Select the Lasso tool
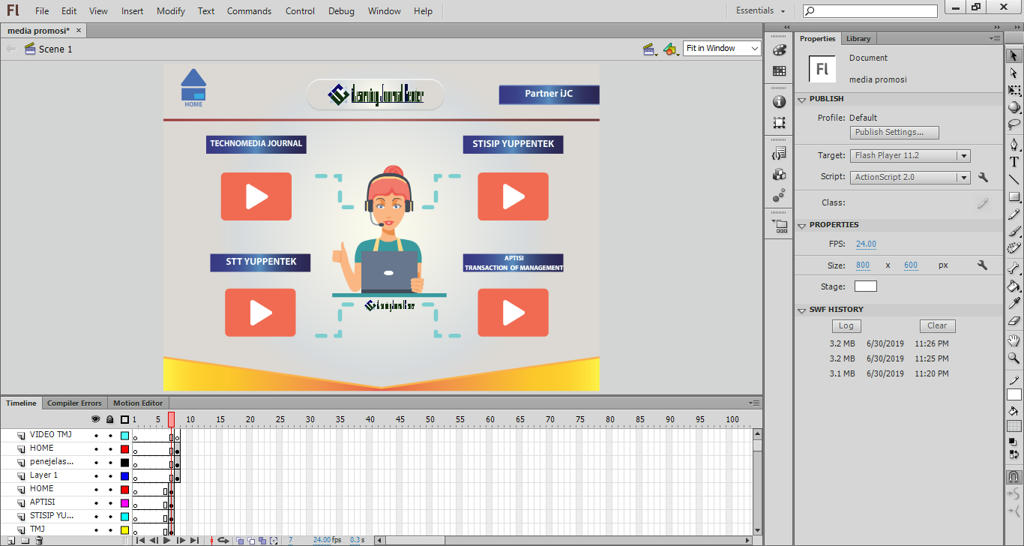The height and width of the screenshot is (546, 1024). (1014, 125)
